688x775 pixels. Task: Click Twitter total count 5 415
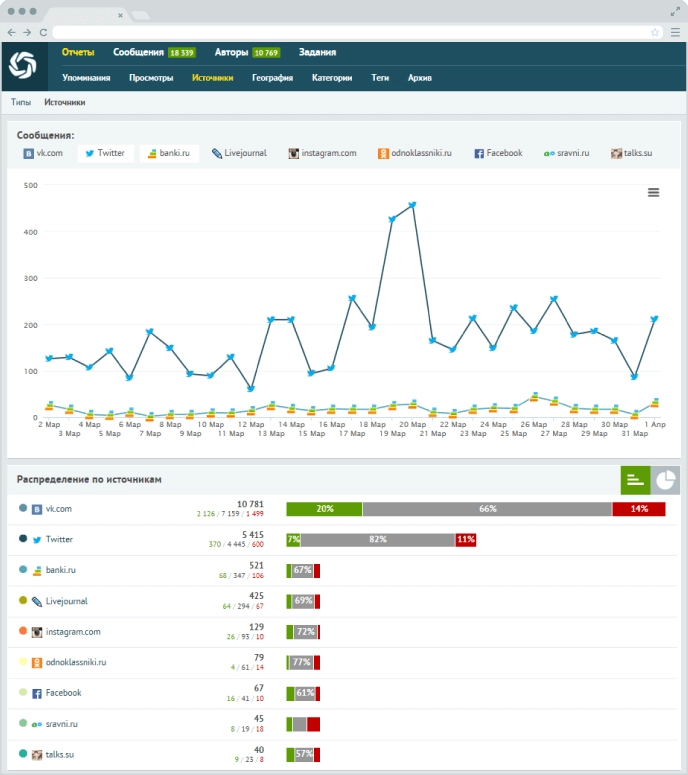253,535
